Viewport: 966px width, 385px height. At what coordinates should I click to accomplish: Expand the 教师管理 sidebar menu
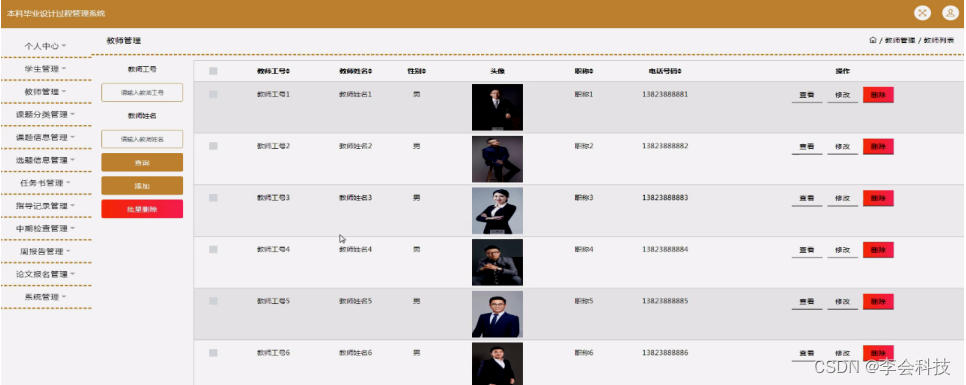pyautogui.click(x=46, y=92)
